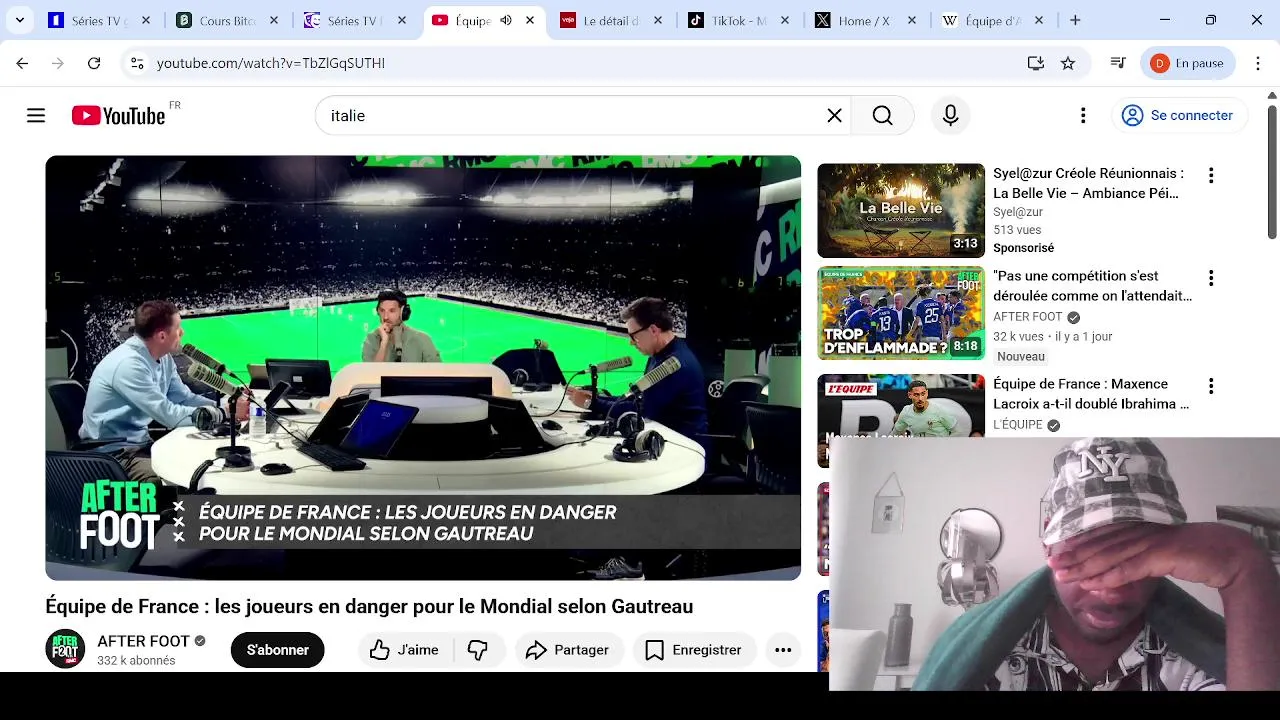Click the 332 k abonnés text
This screenshot has width=1280, height=720.
point(136,661)
